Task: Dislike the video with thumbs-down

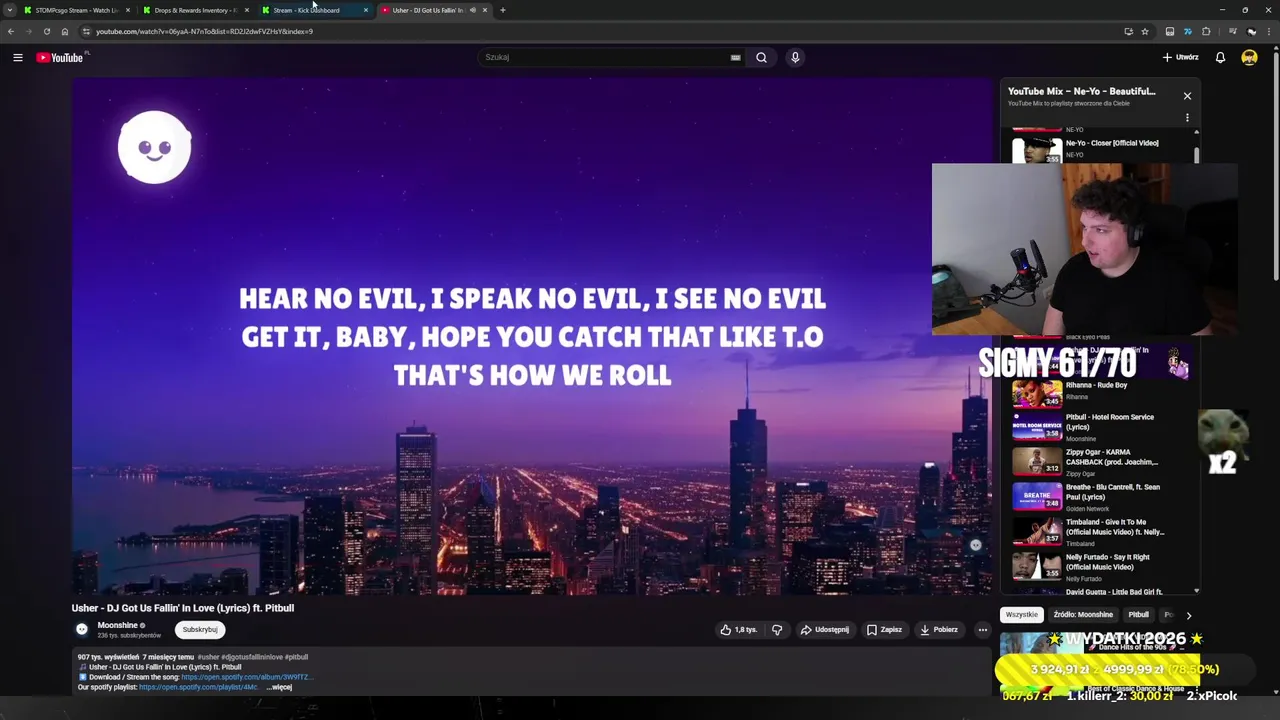Action: pos(777,630)
